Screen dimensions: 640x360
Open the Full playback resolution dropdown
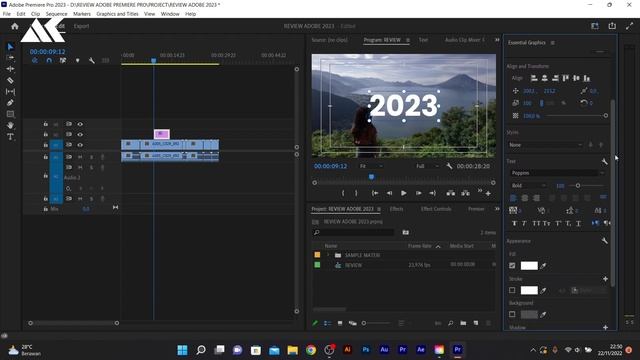point(427,166)
